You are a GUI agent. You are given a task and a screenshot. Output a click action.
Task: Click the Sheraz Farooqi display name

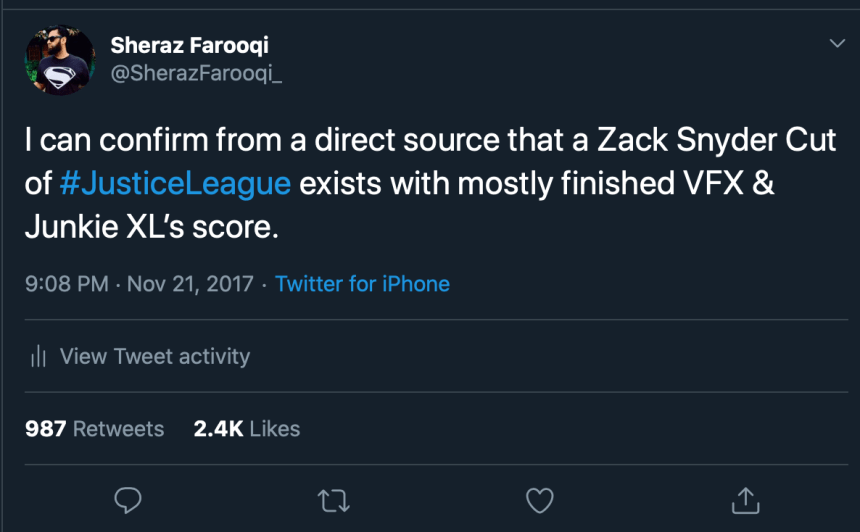tap(189, 45)
